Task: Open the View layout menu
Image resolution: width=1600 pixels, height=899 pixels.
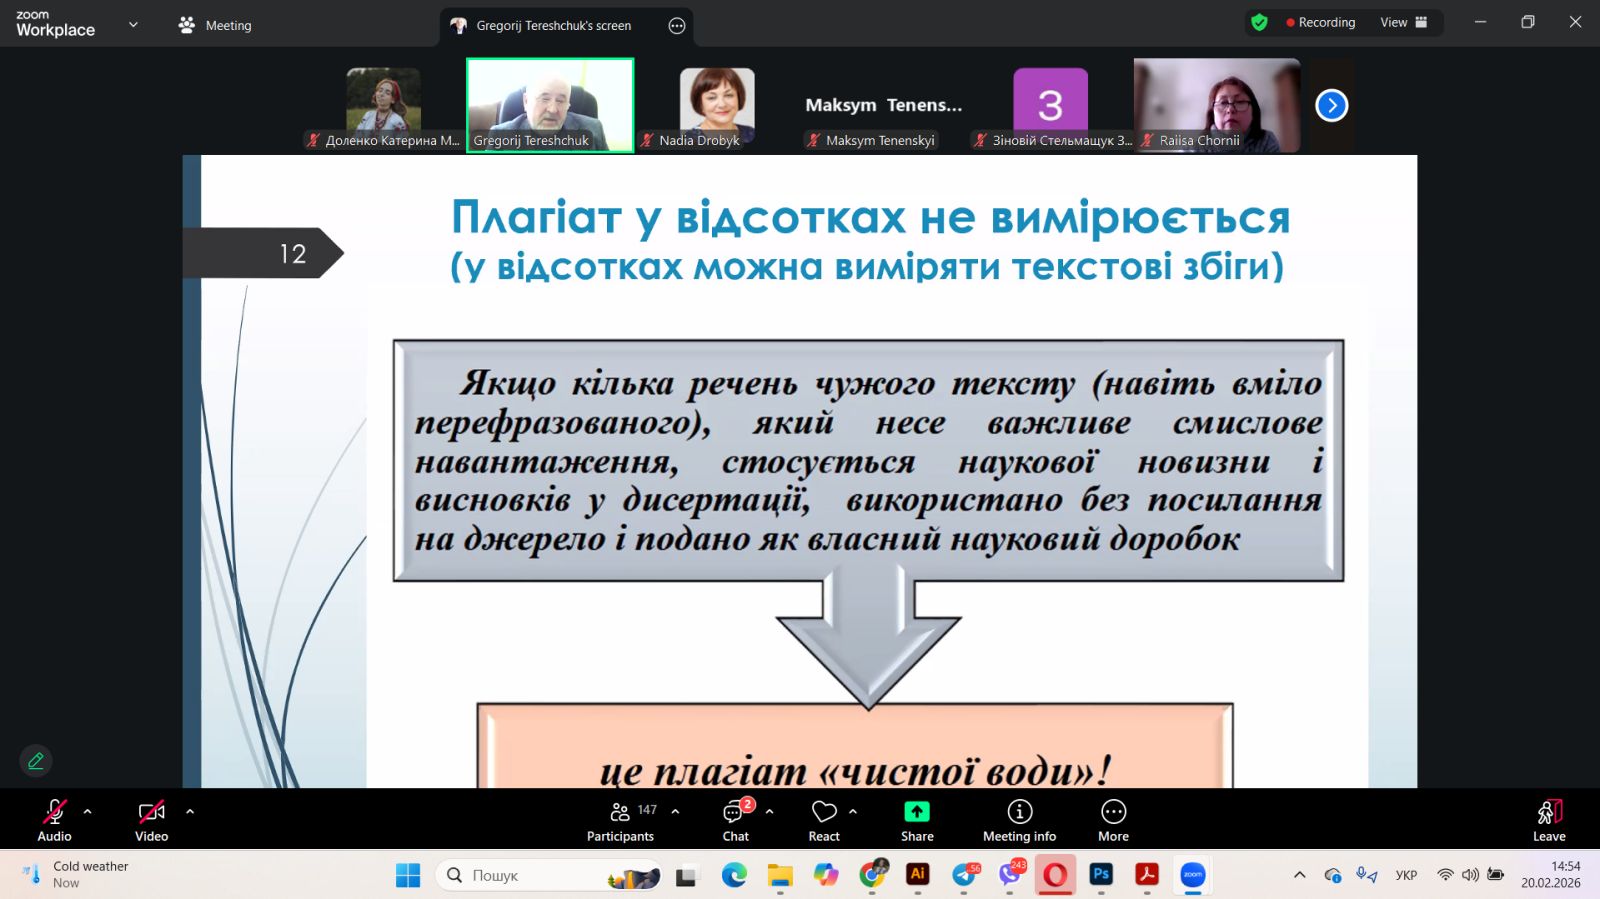Action: 1404,23
